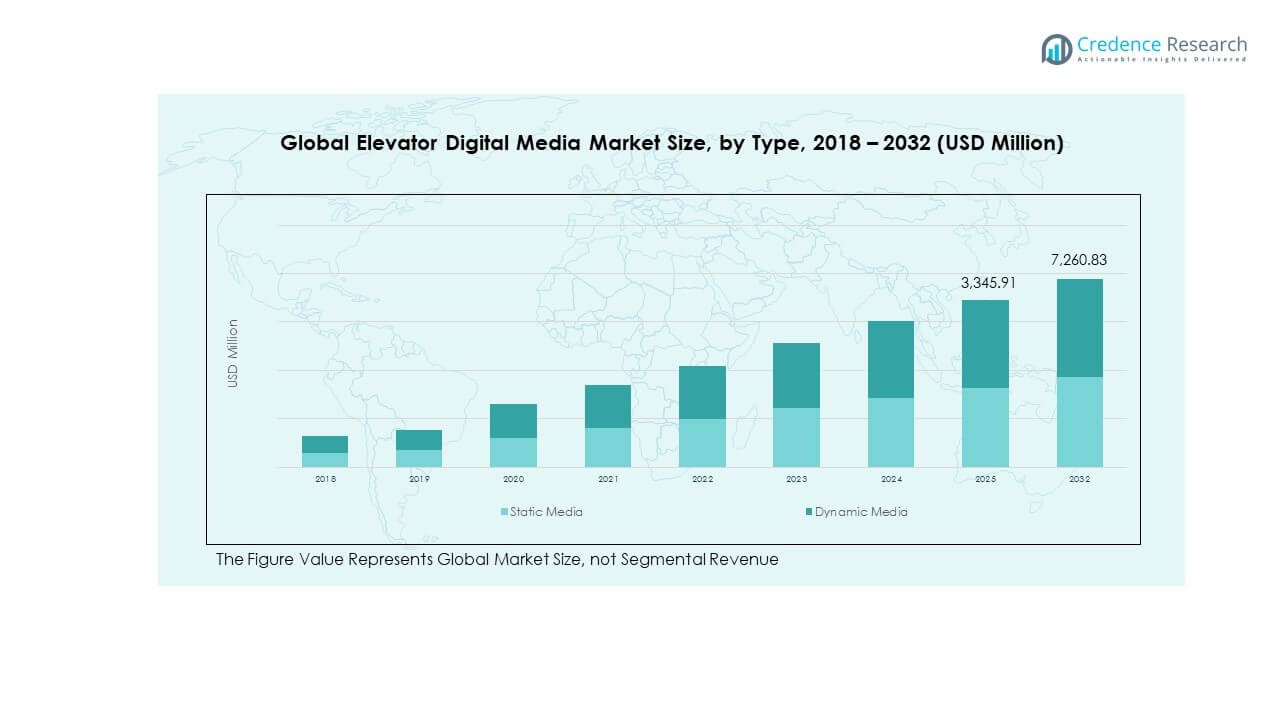Image resolution: width=1280 pixels, height=720 pixels.
Task: Select the 7,260.83 data label
Action: click(1079, 260)
